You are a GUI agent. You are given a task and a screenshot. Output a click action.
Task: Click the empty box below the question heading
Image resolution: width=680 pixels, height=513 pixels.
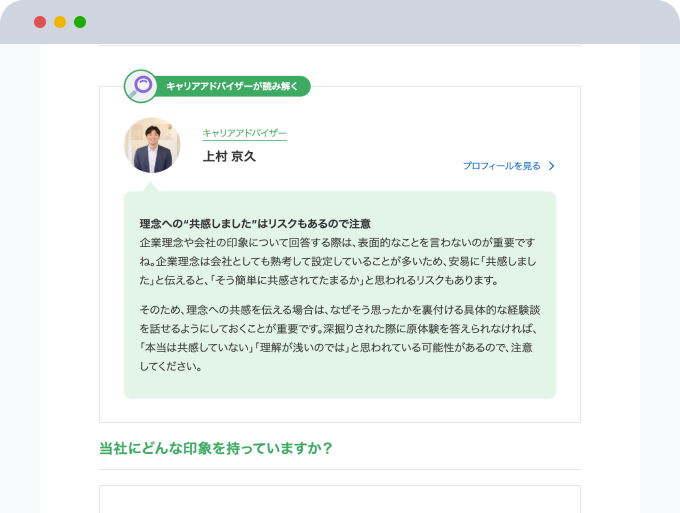(x=340, y=498)
